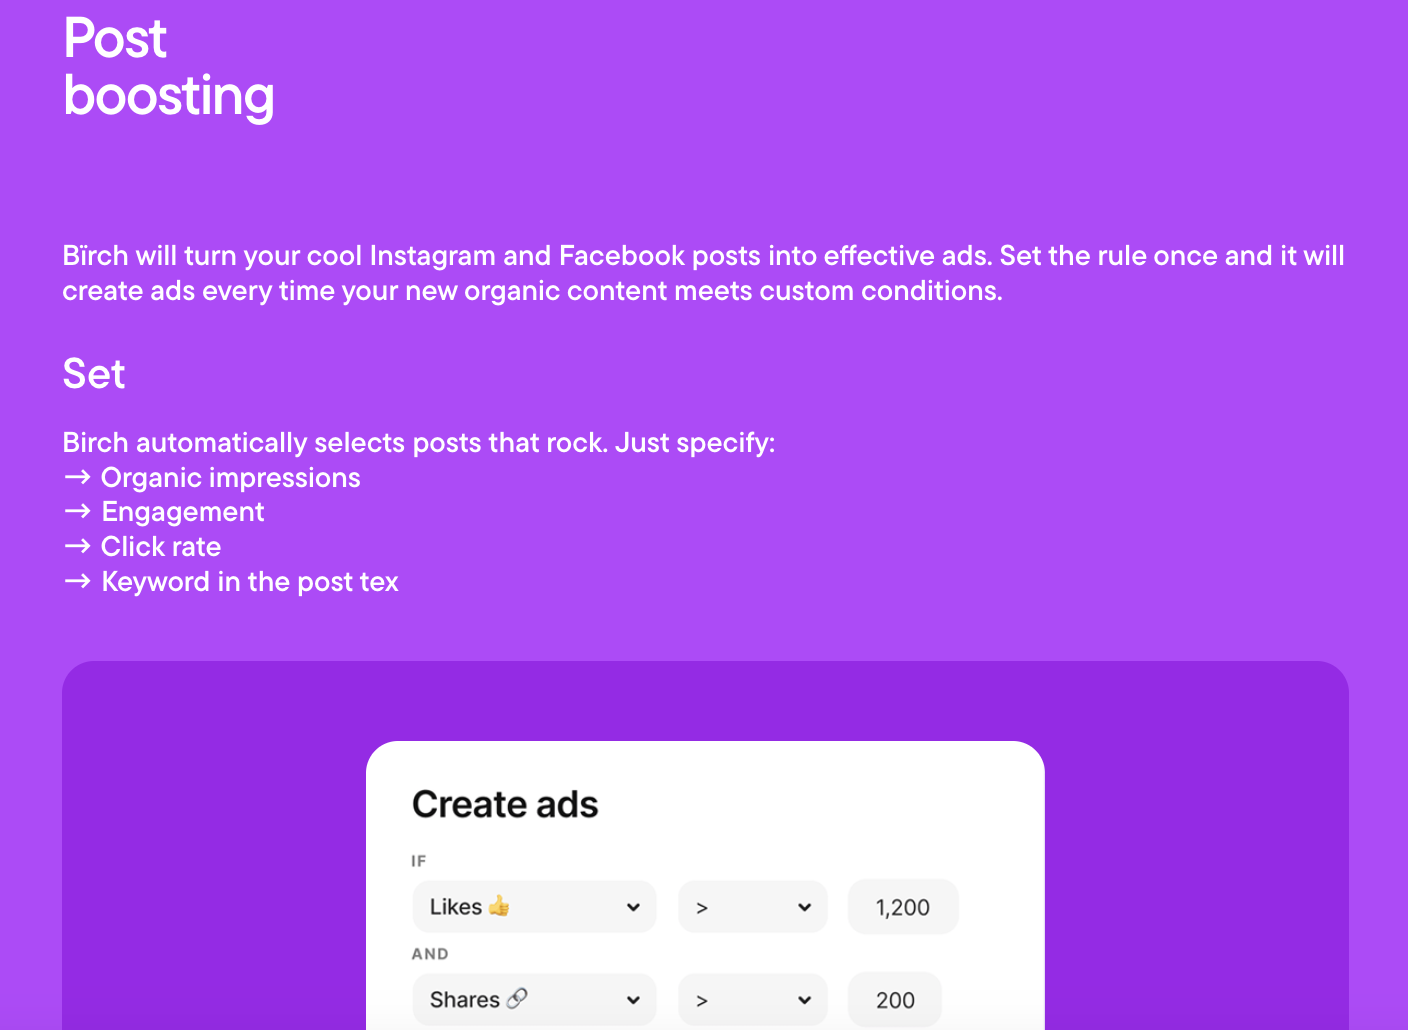Expand the greater-than operator dropdown for Shares
The height and width of the screenshot is (1030, 1408).
[x=752, y=1000]
